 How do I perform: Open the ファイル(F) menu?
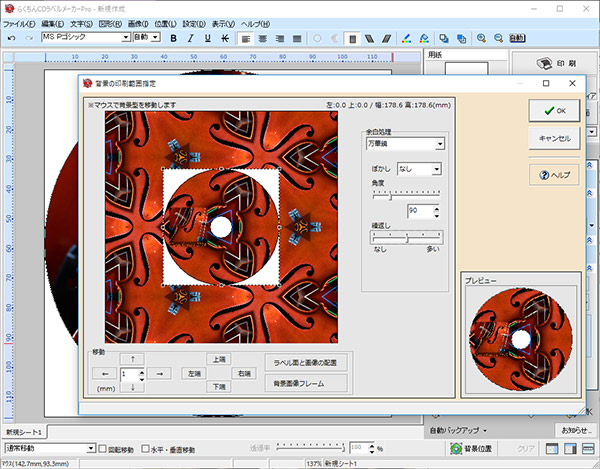pyautogui.click(x=20, y=22)
